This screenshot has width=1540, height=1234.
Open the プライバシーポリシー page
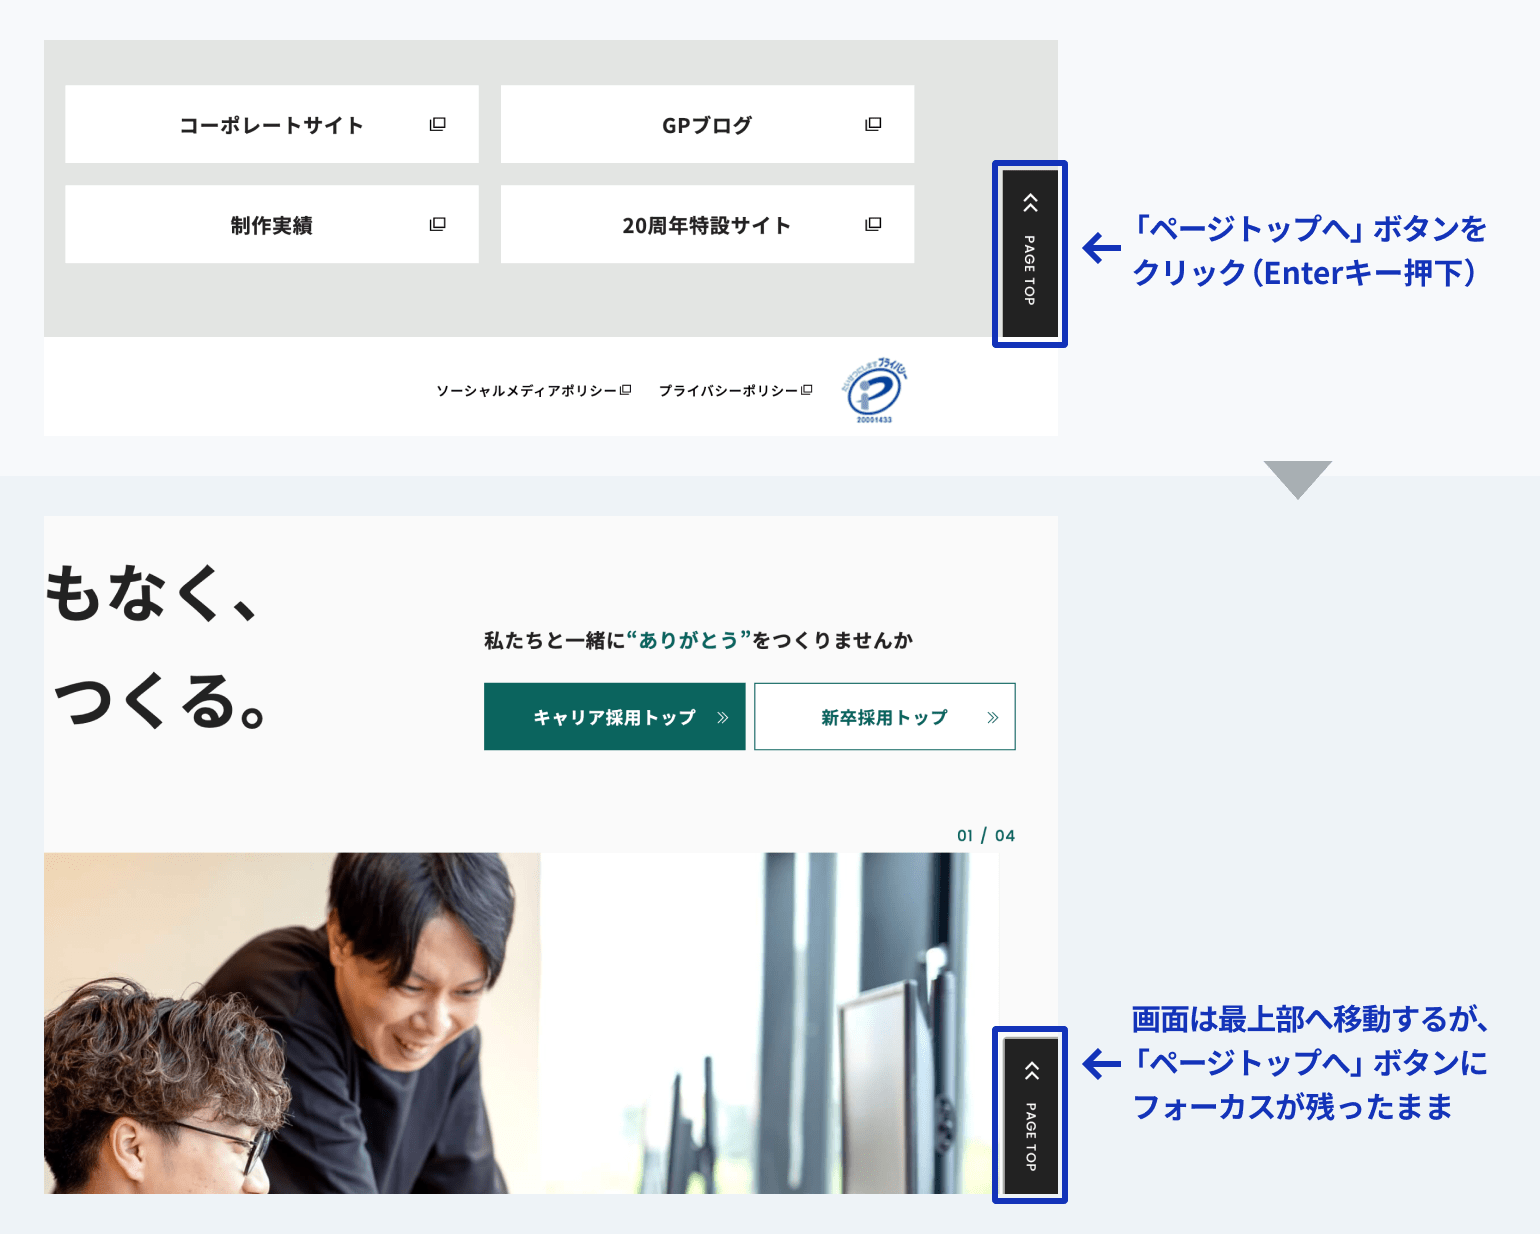click(x=729, y=389)
